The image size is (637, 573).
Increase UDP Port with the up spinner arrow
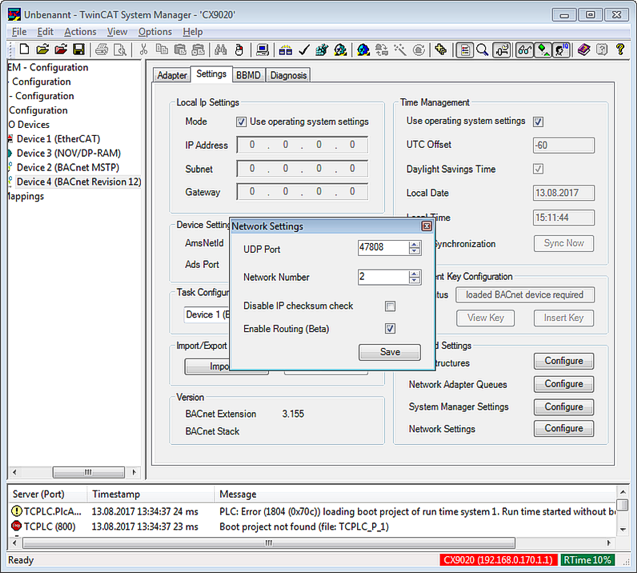(414, 244)
